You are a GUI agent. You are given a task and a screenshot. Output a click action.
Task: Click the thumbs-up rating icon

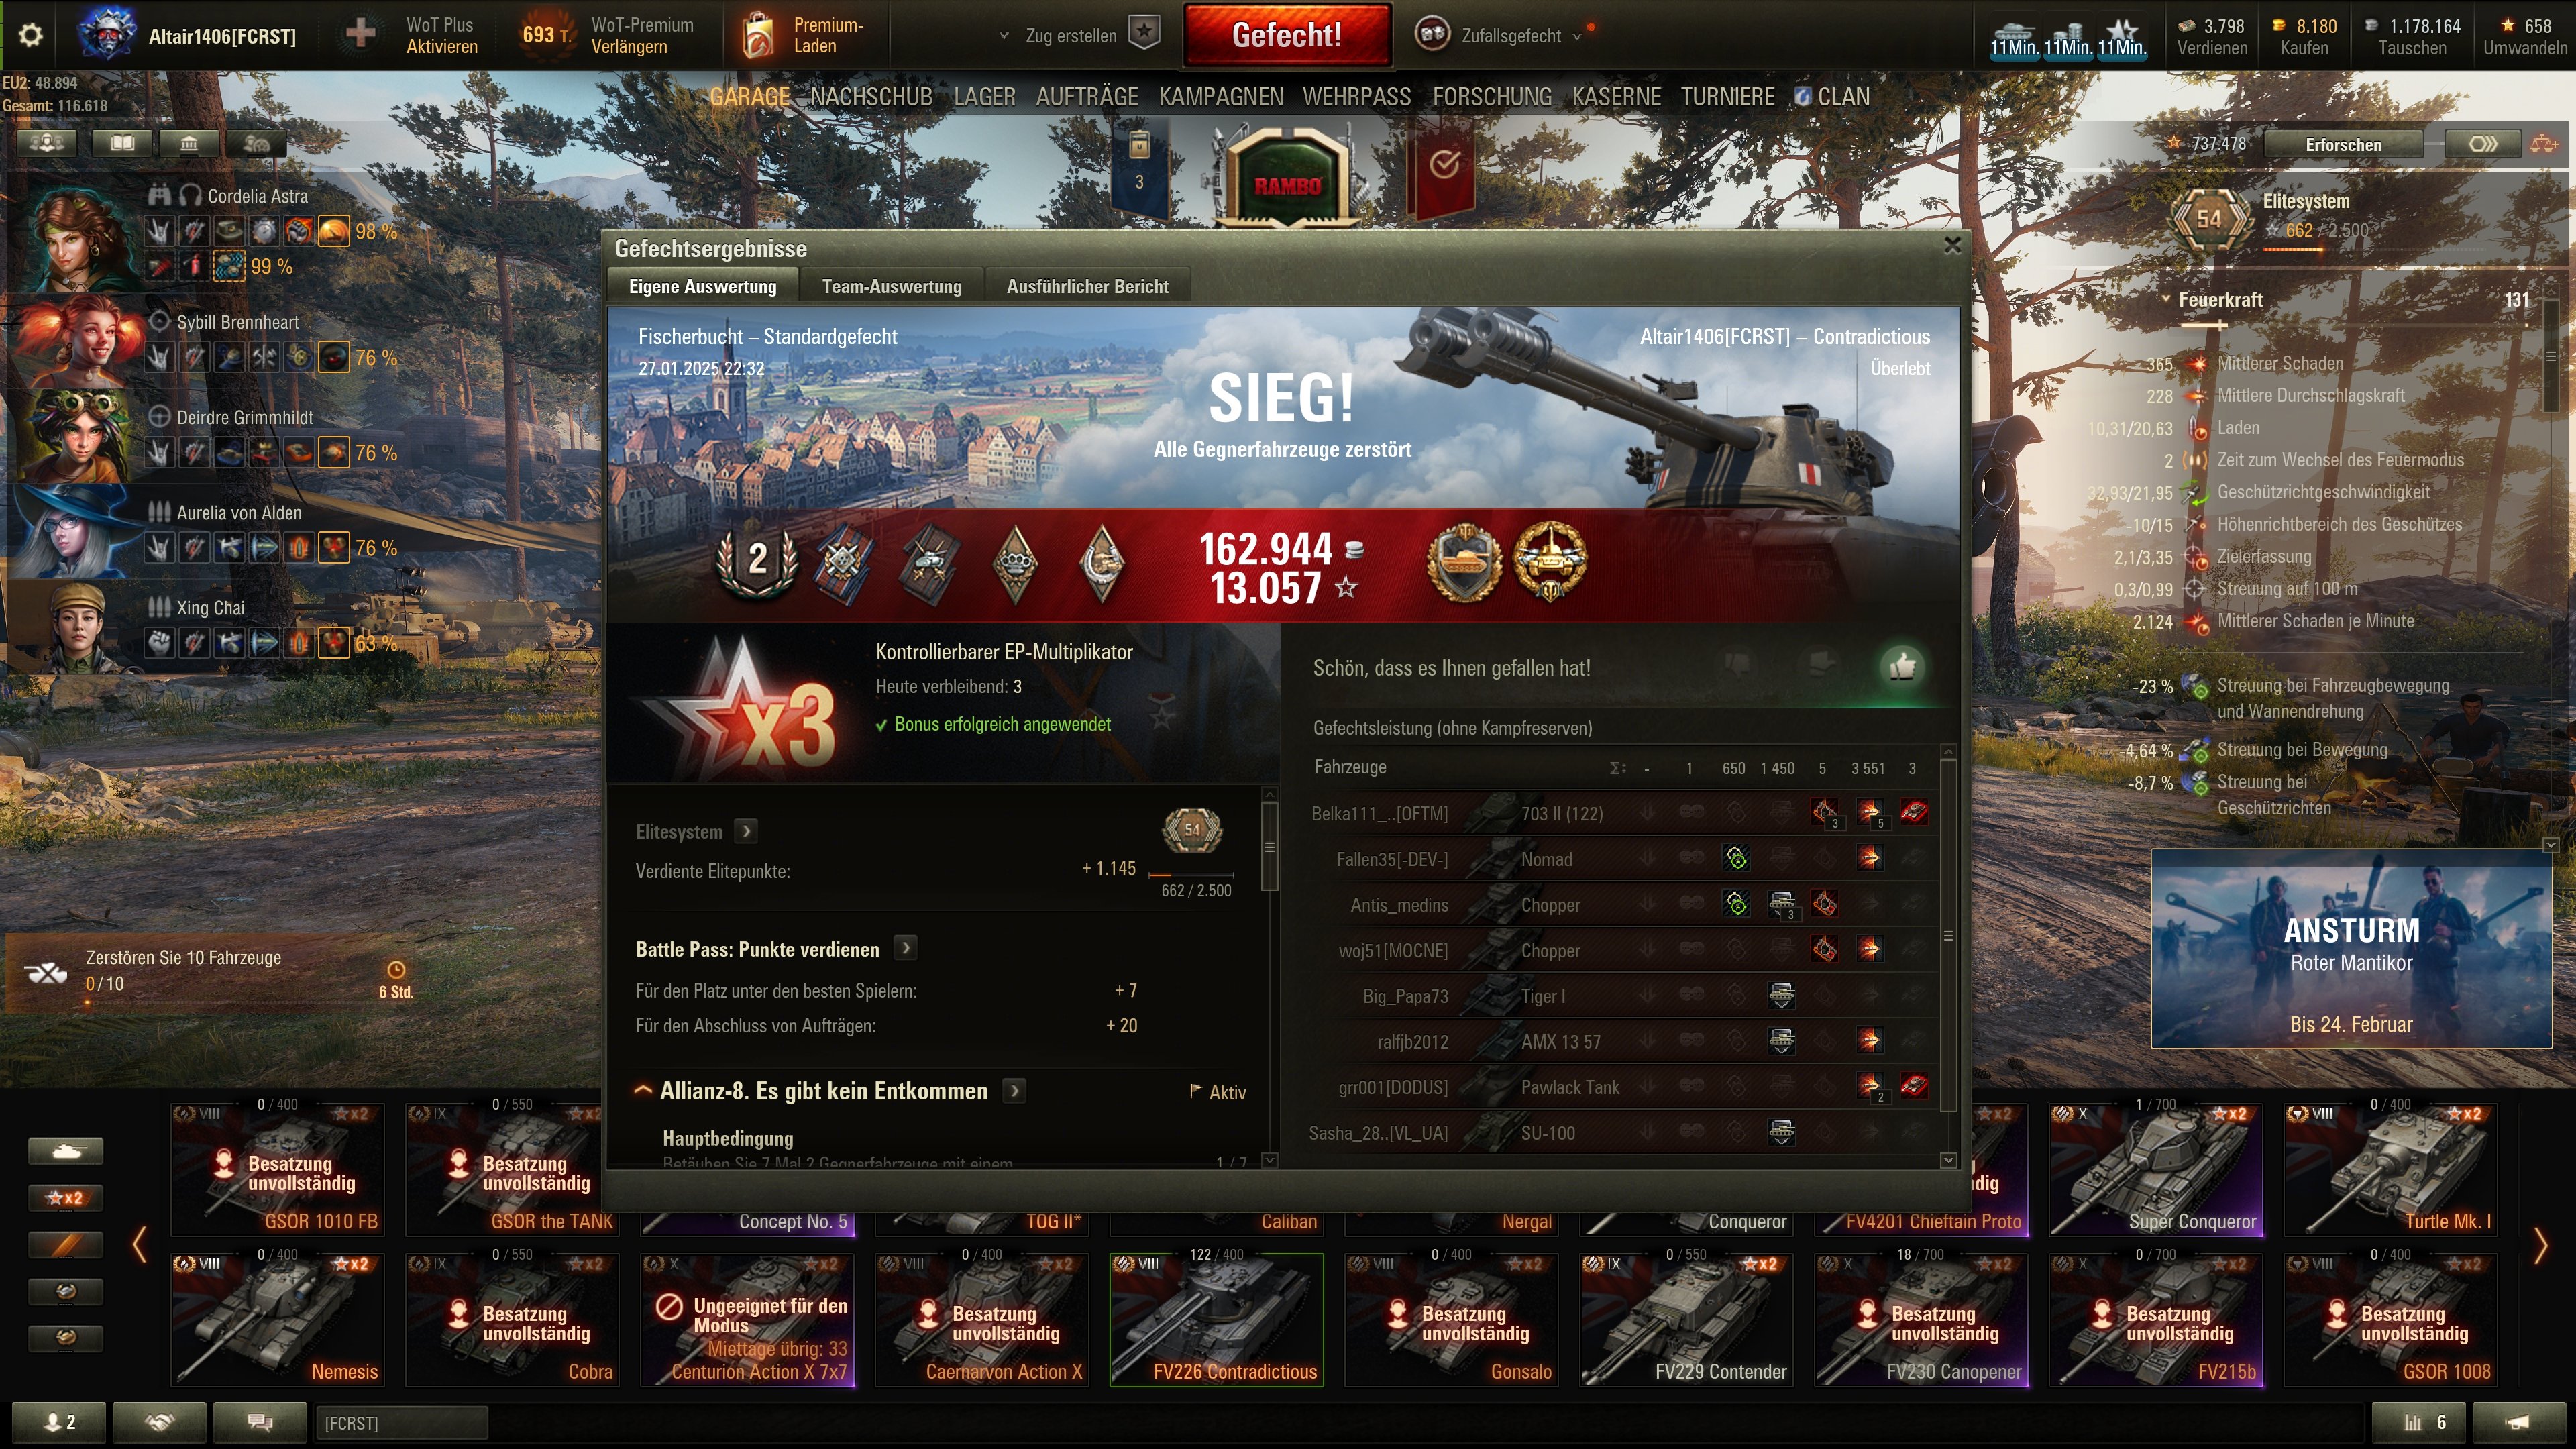(x=1902, y=666)
